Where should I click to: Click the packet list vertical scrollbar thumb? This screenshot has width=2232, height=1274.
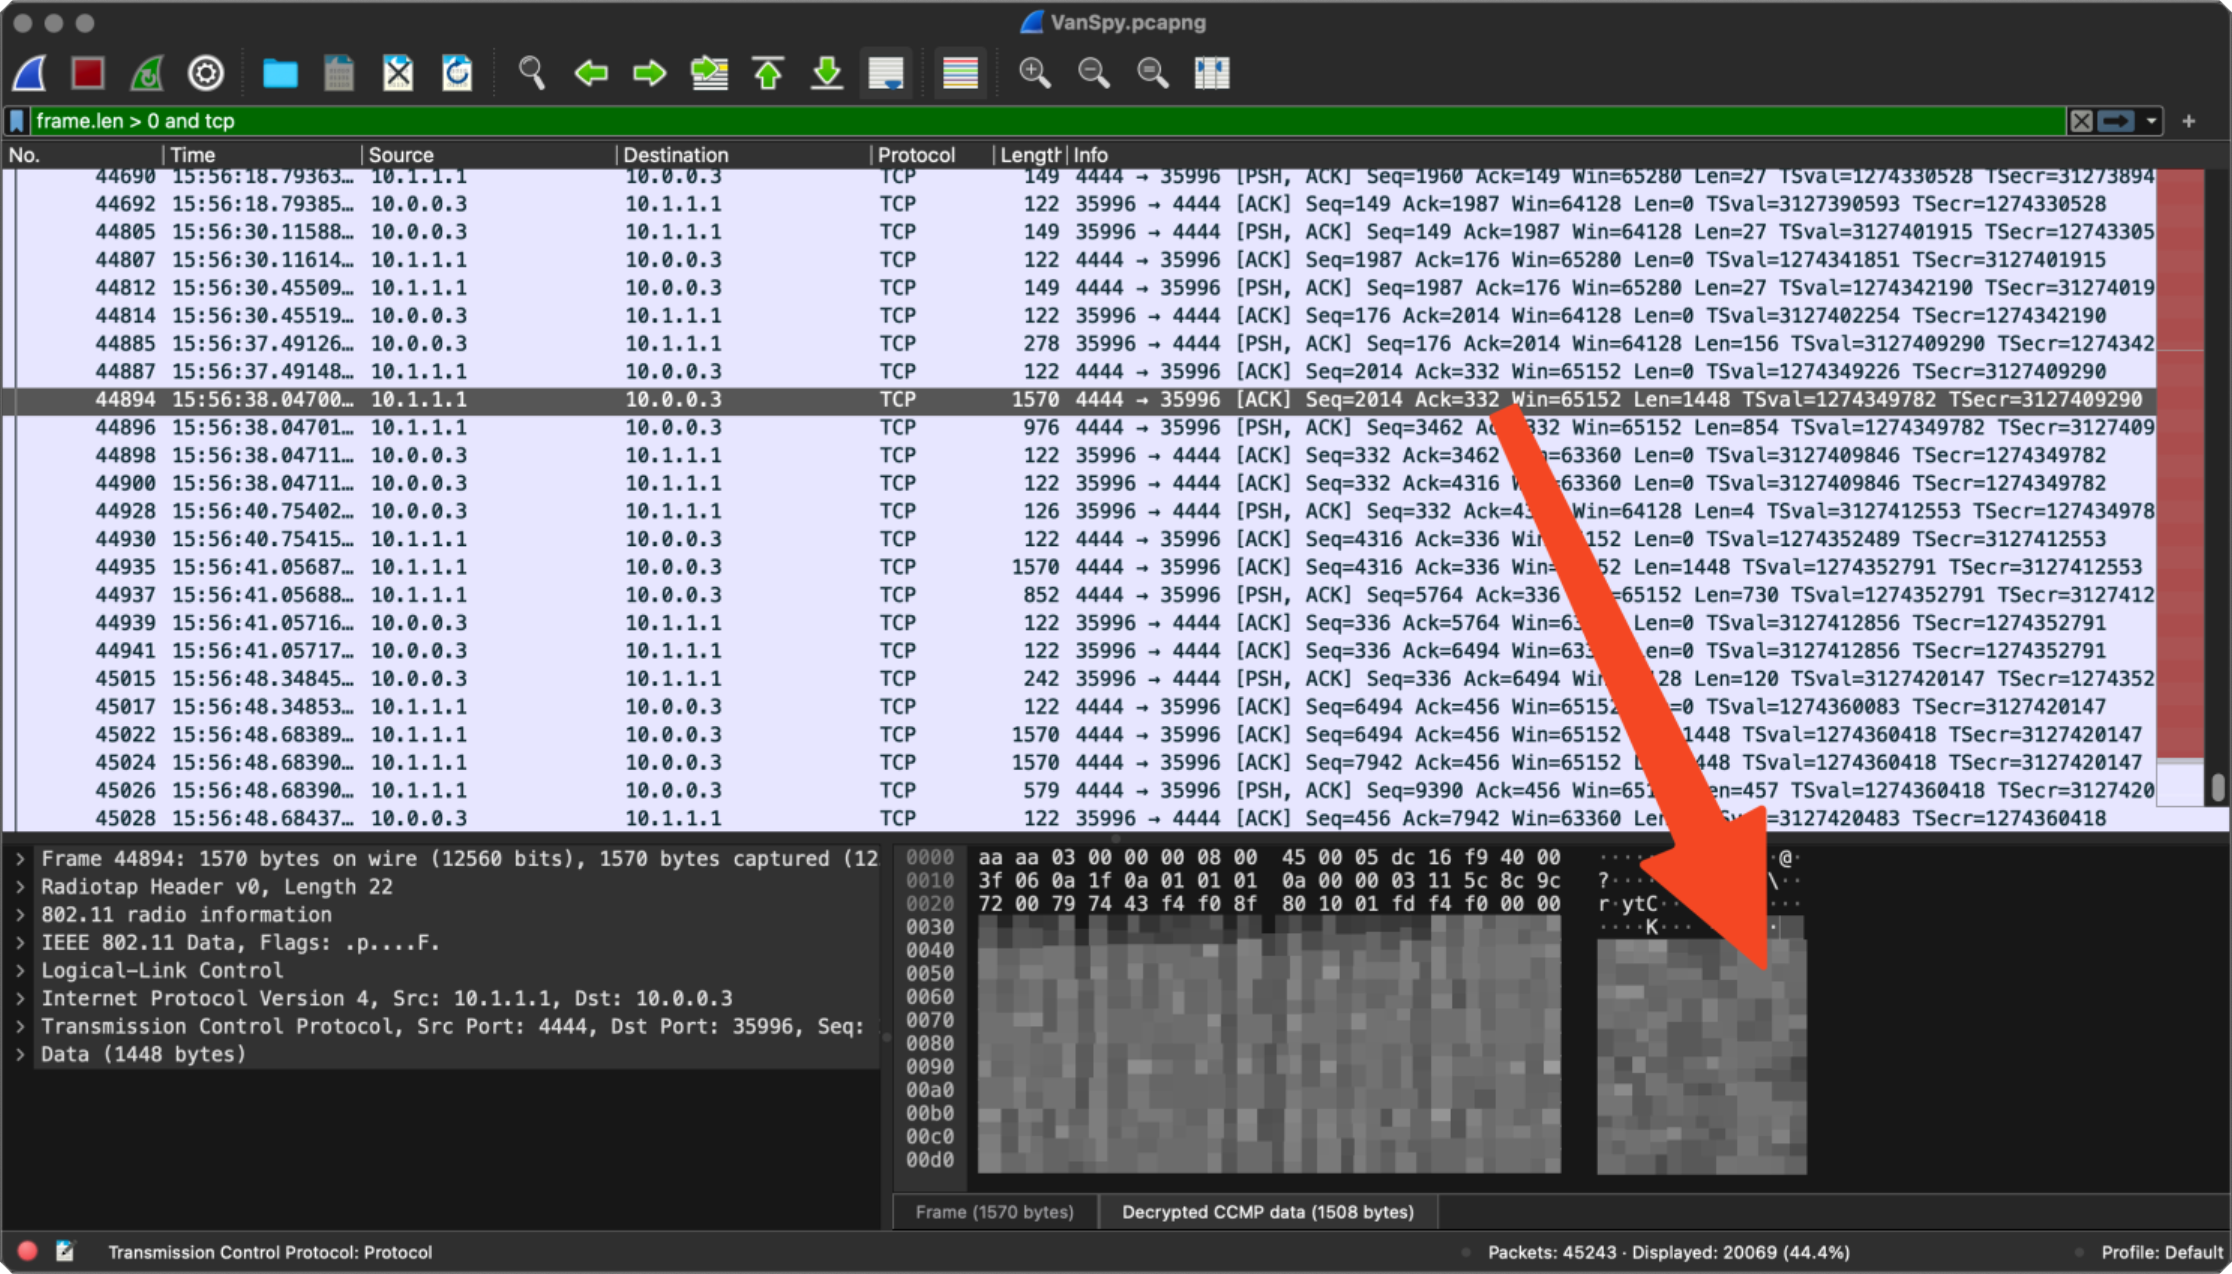[x=2218, y=788]
